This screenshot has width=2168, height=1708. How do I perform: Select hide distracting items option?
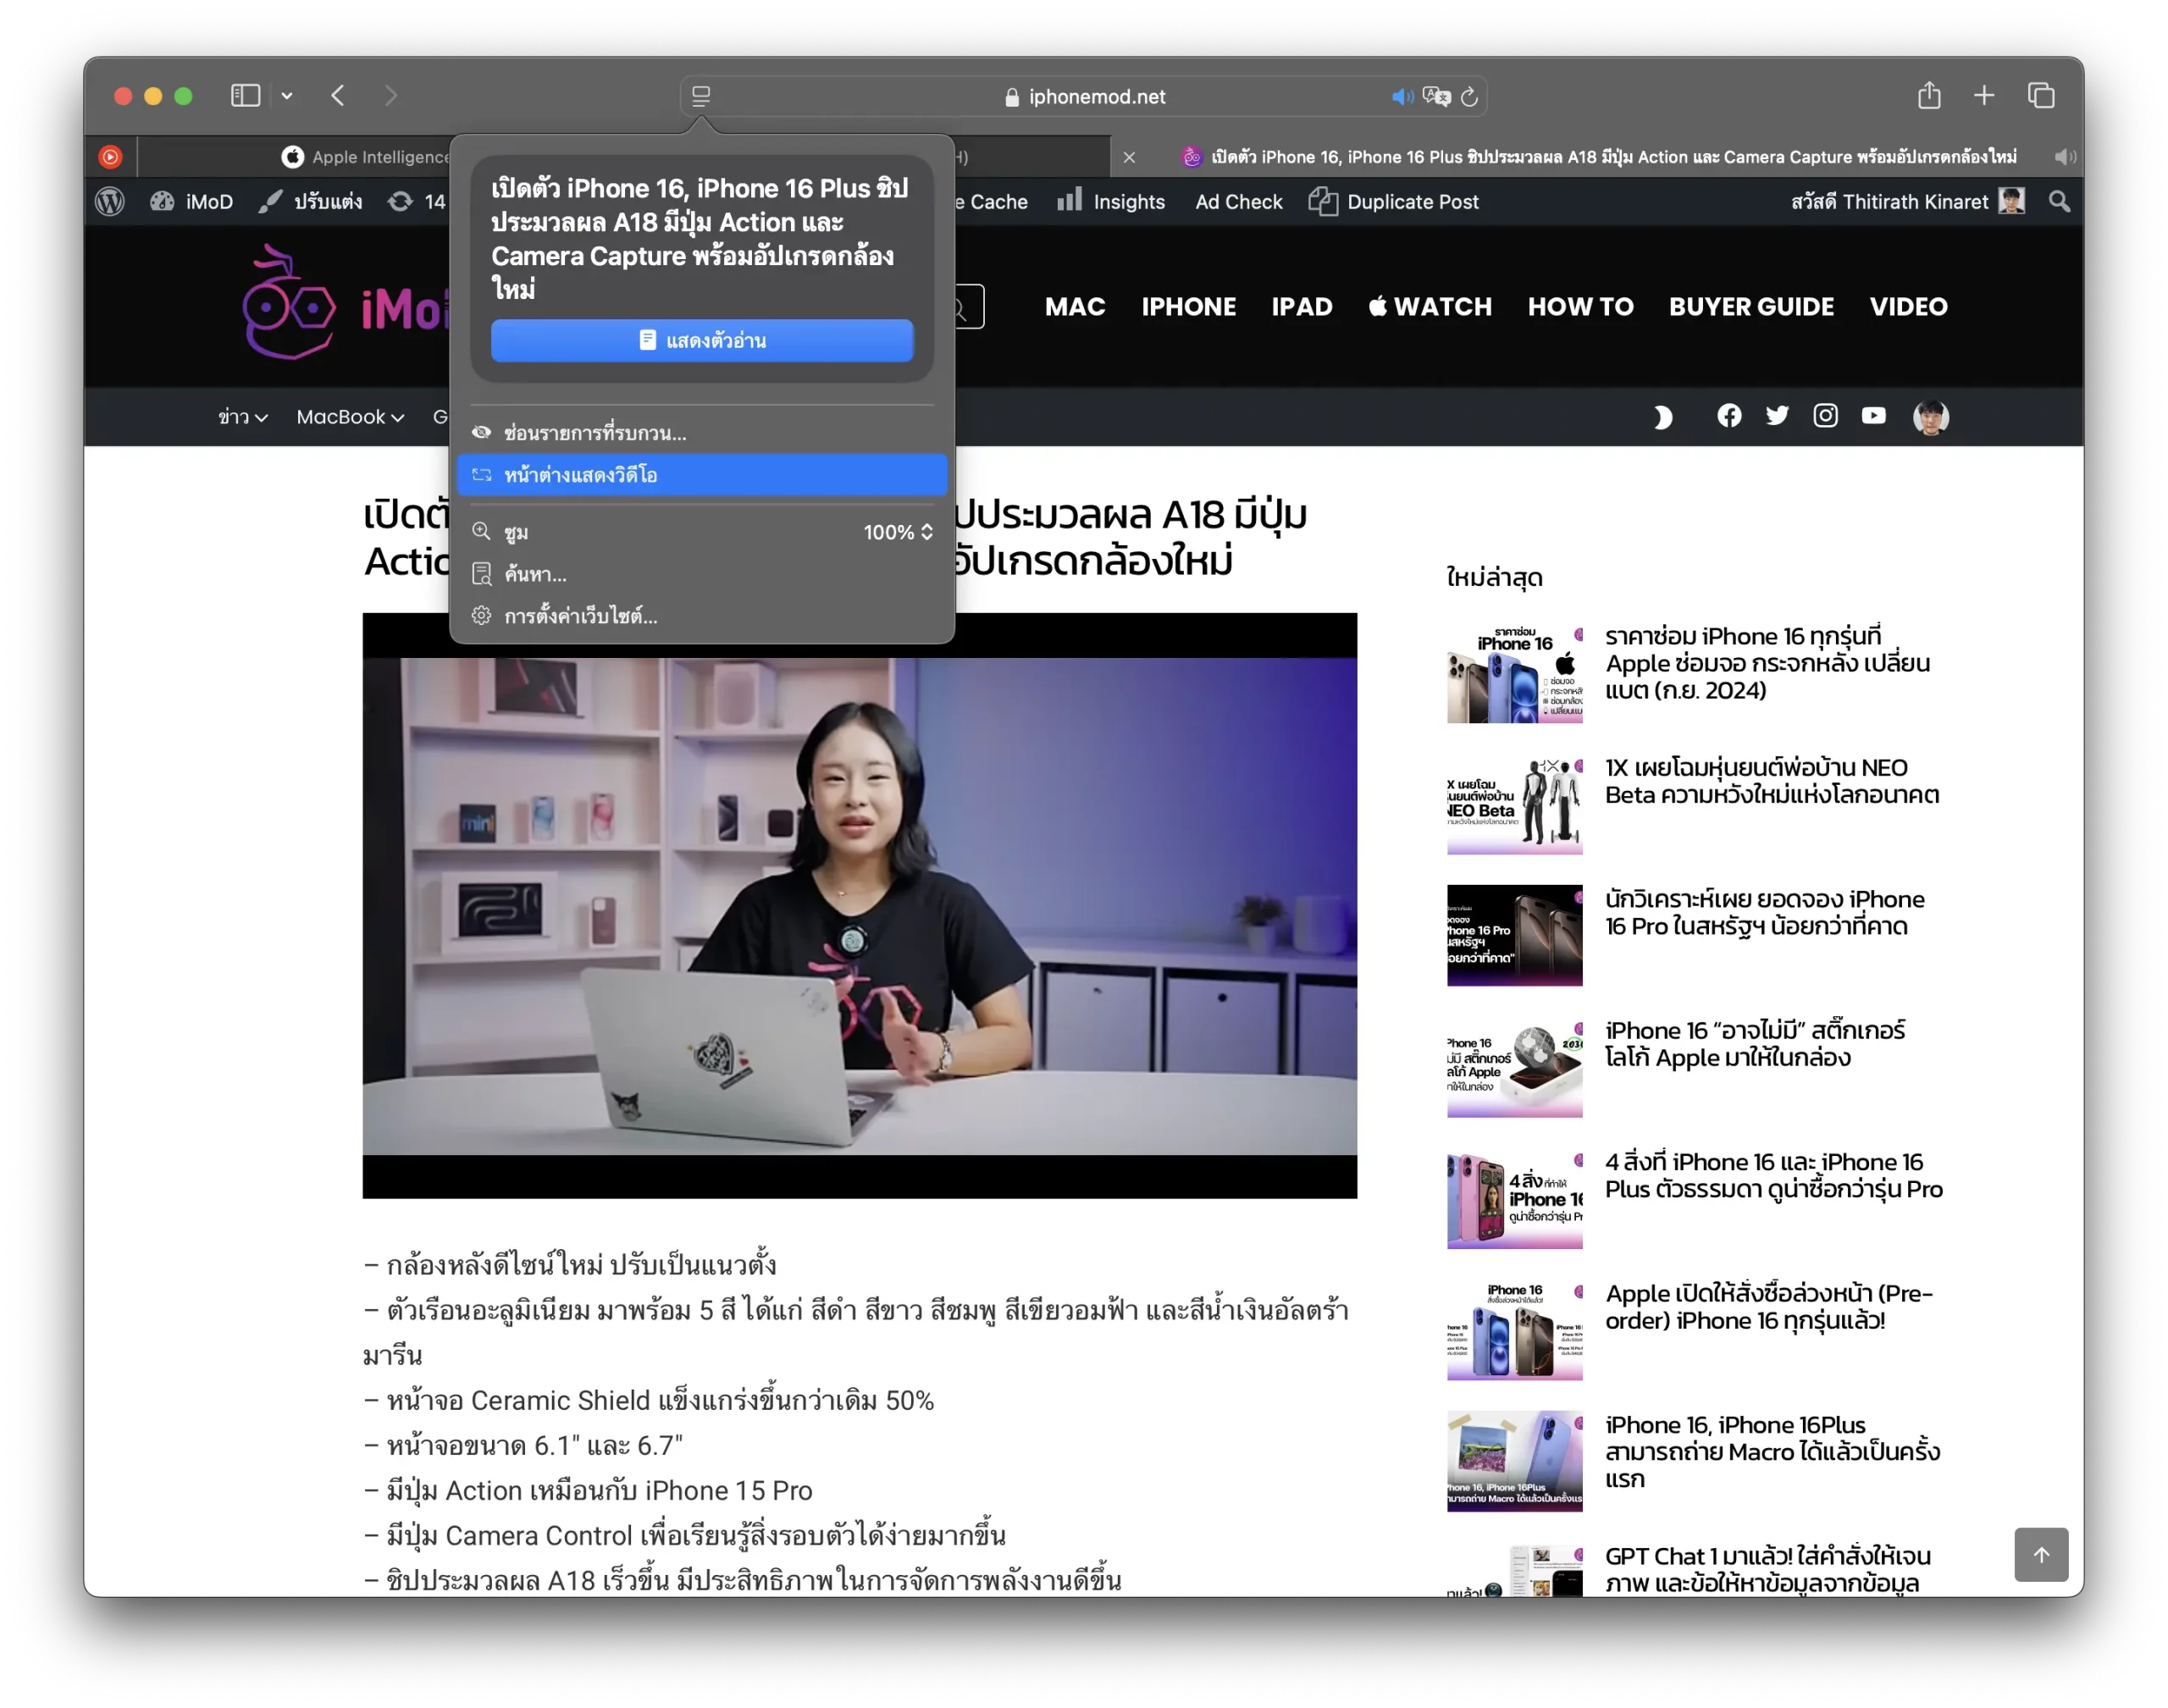point(594,433)
